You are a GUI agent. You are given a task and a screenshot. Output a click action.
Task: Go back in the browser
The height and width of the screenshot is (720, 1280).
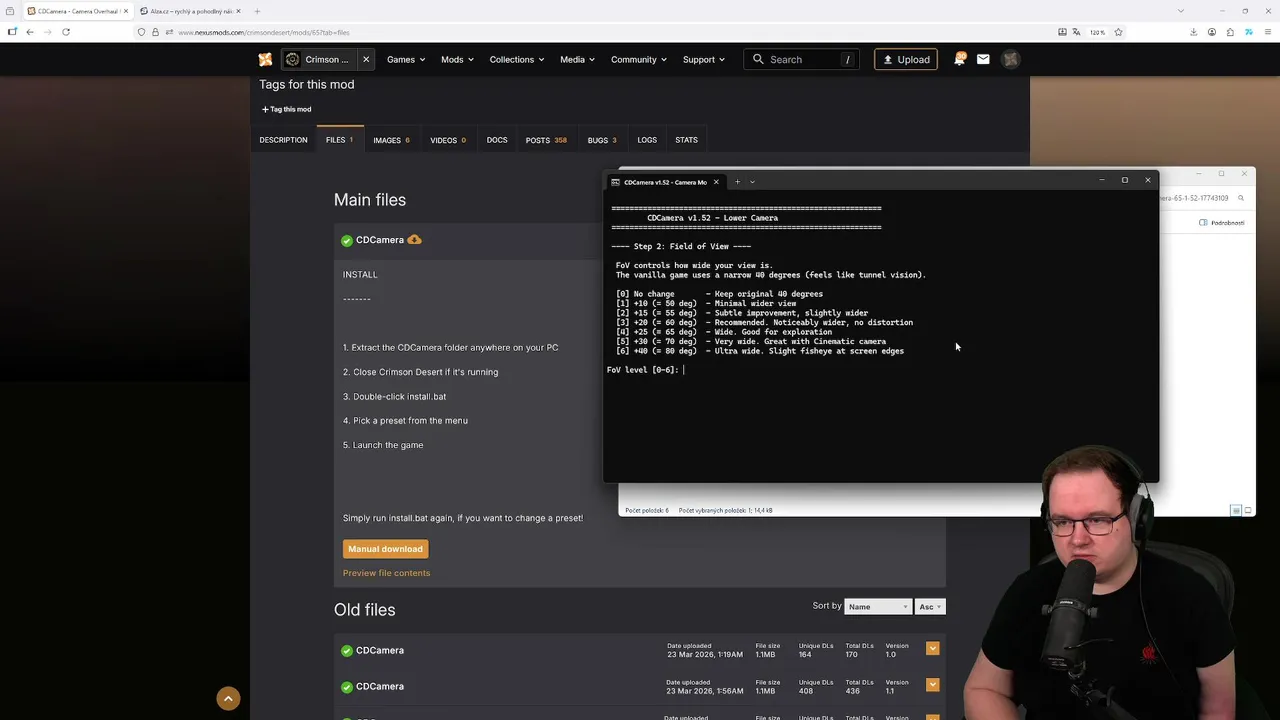[x=30, y=32]
